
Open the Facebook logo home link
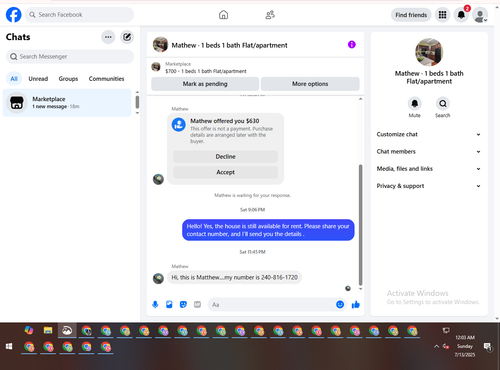coord(14,15)
